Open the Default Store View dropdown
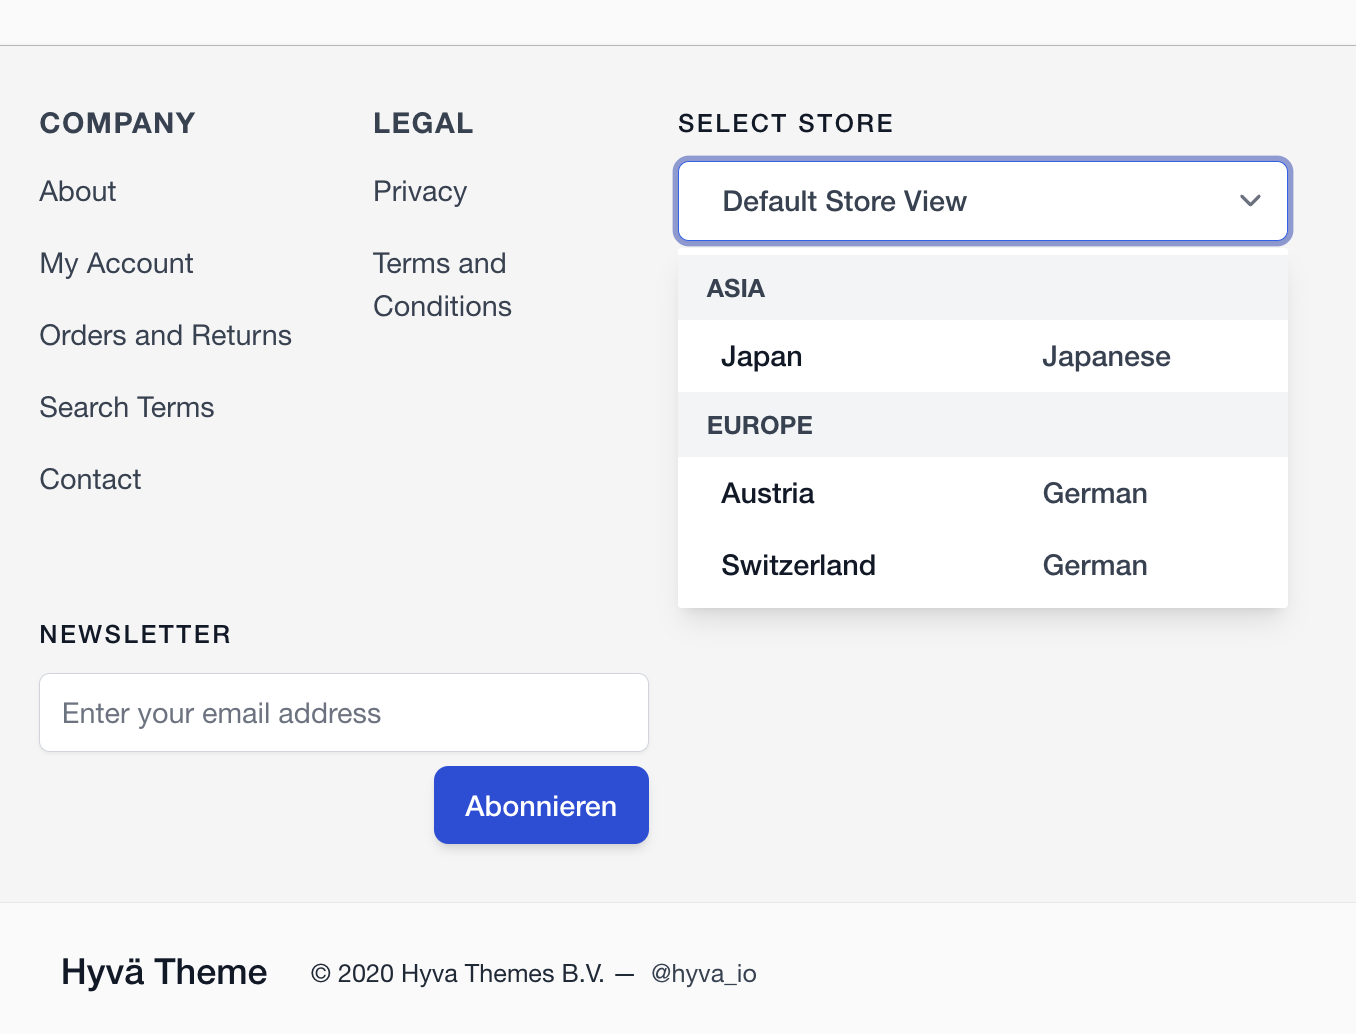The image size is (1356, 1034). pos(983,201)
